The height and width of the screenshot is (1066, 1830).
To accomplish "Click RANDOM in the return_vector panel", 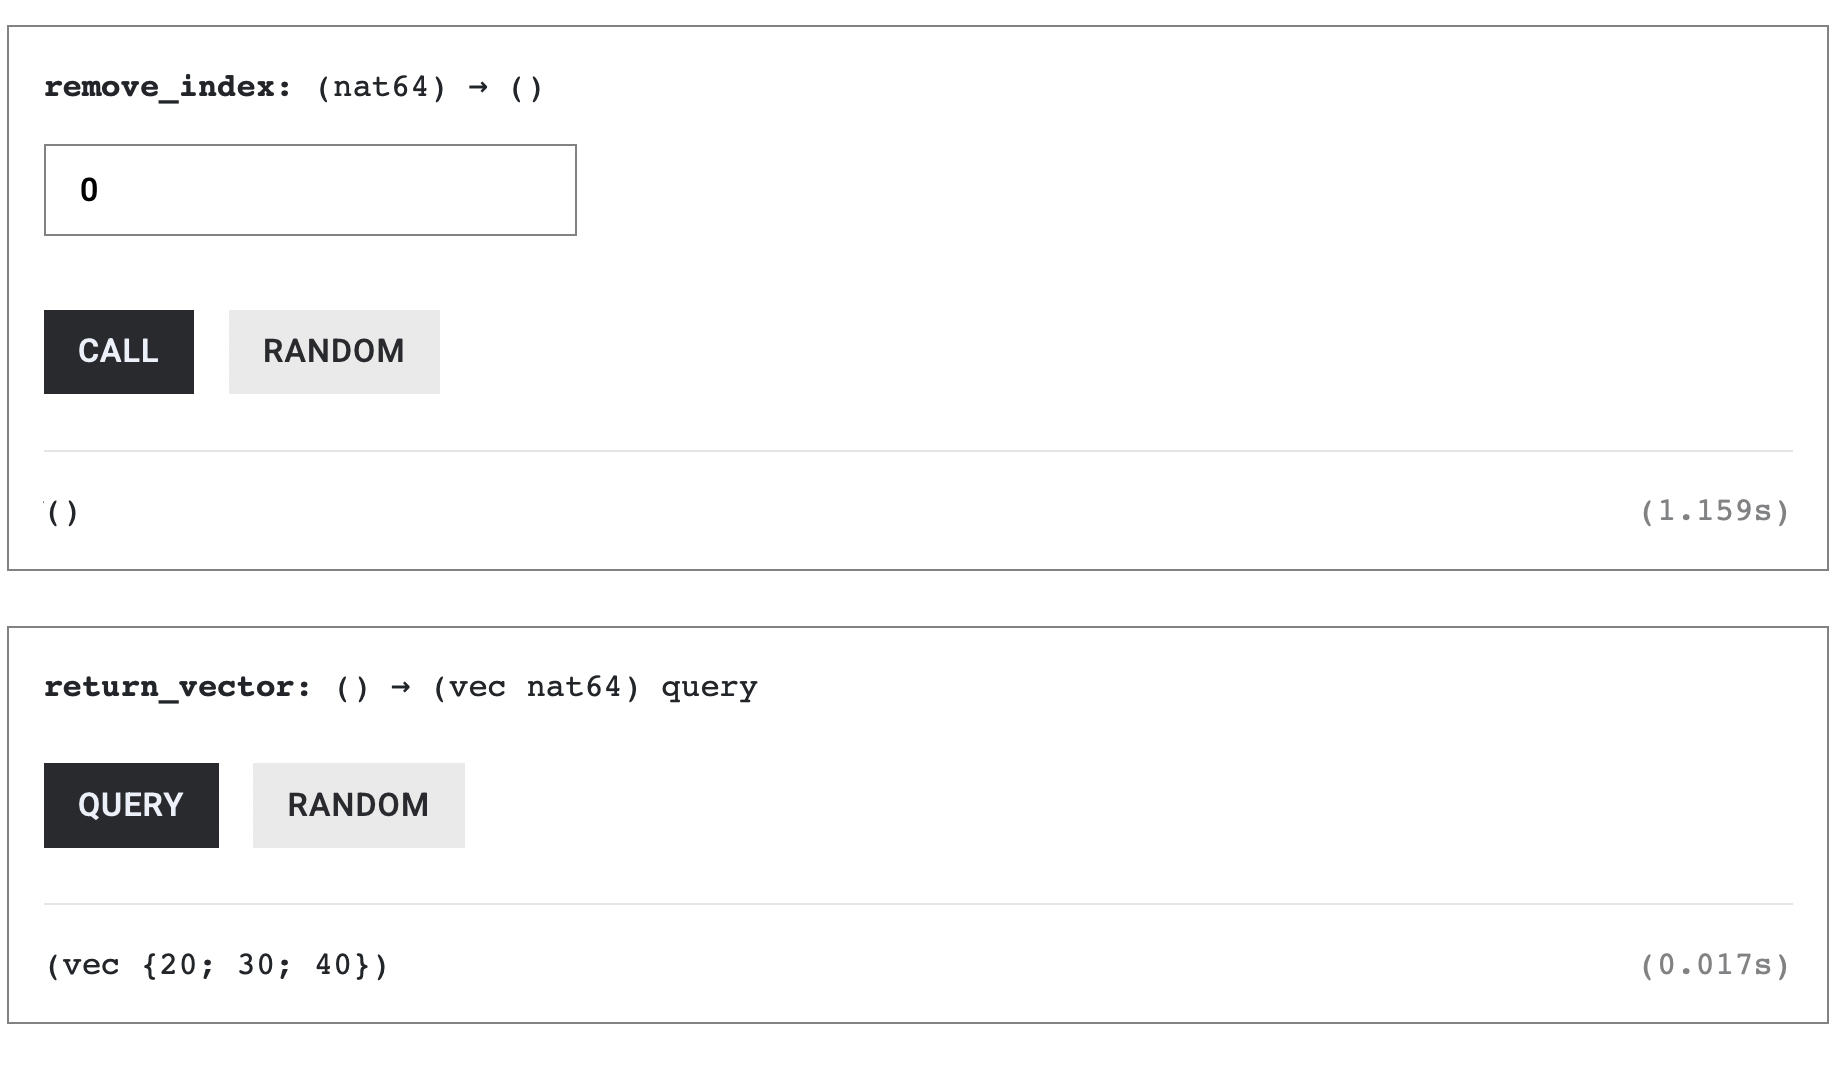I will 358,805.
